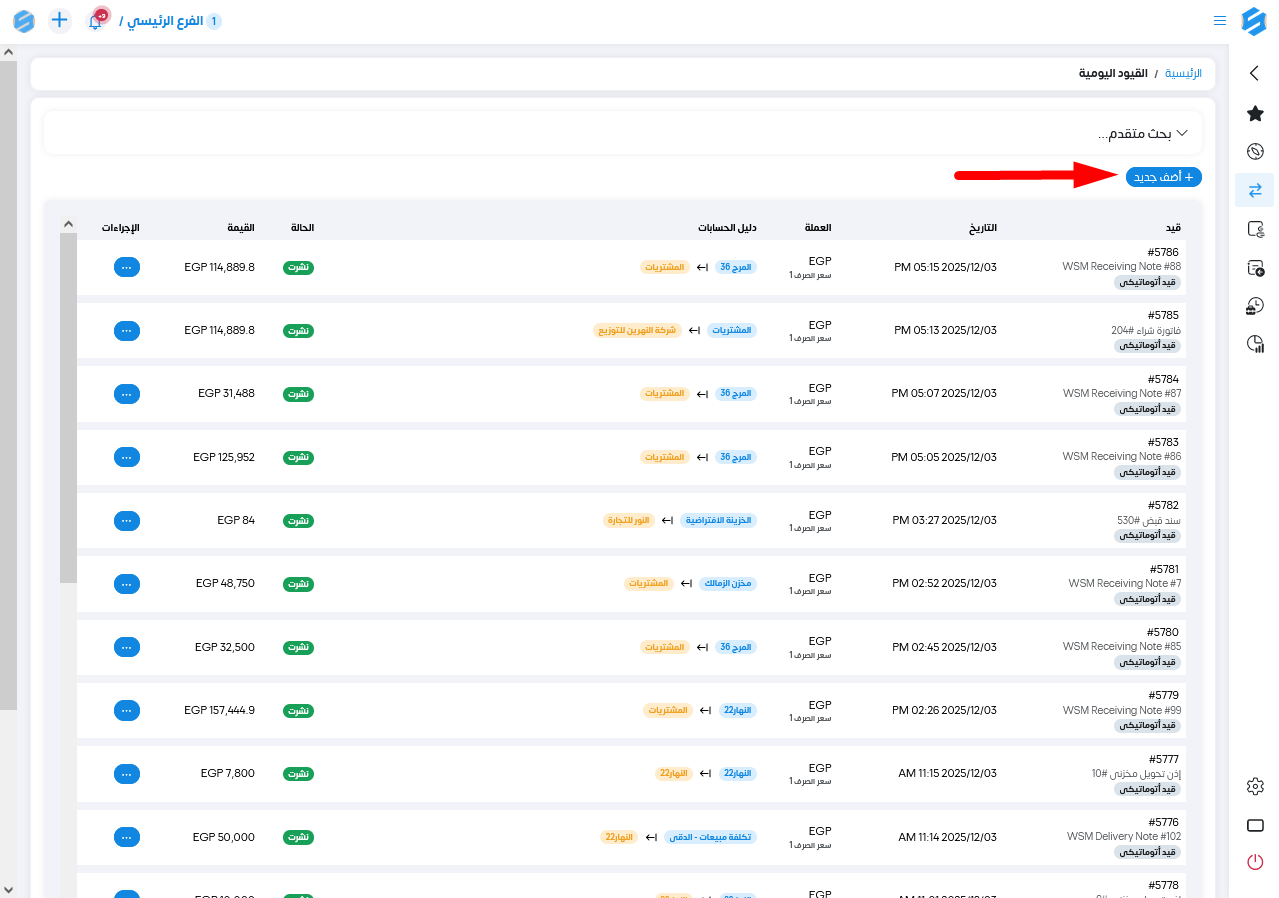Click the red power logout icon

coord(1255,862)
